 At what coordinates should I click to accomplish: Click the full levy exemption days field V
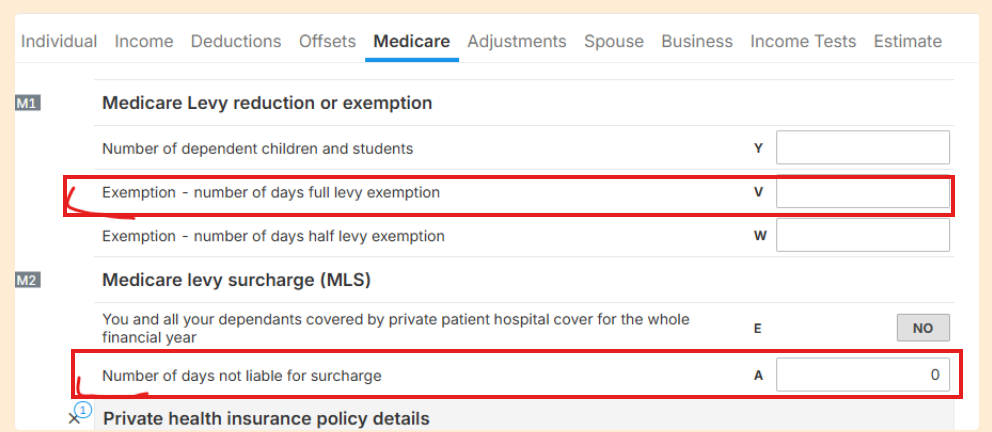[863, 192]
